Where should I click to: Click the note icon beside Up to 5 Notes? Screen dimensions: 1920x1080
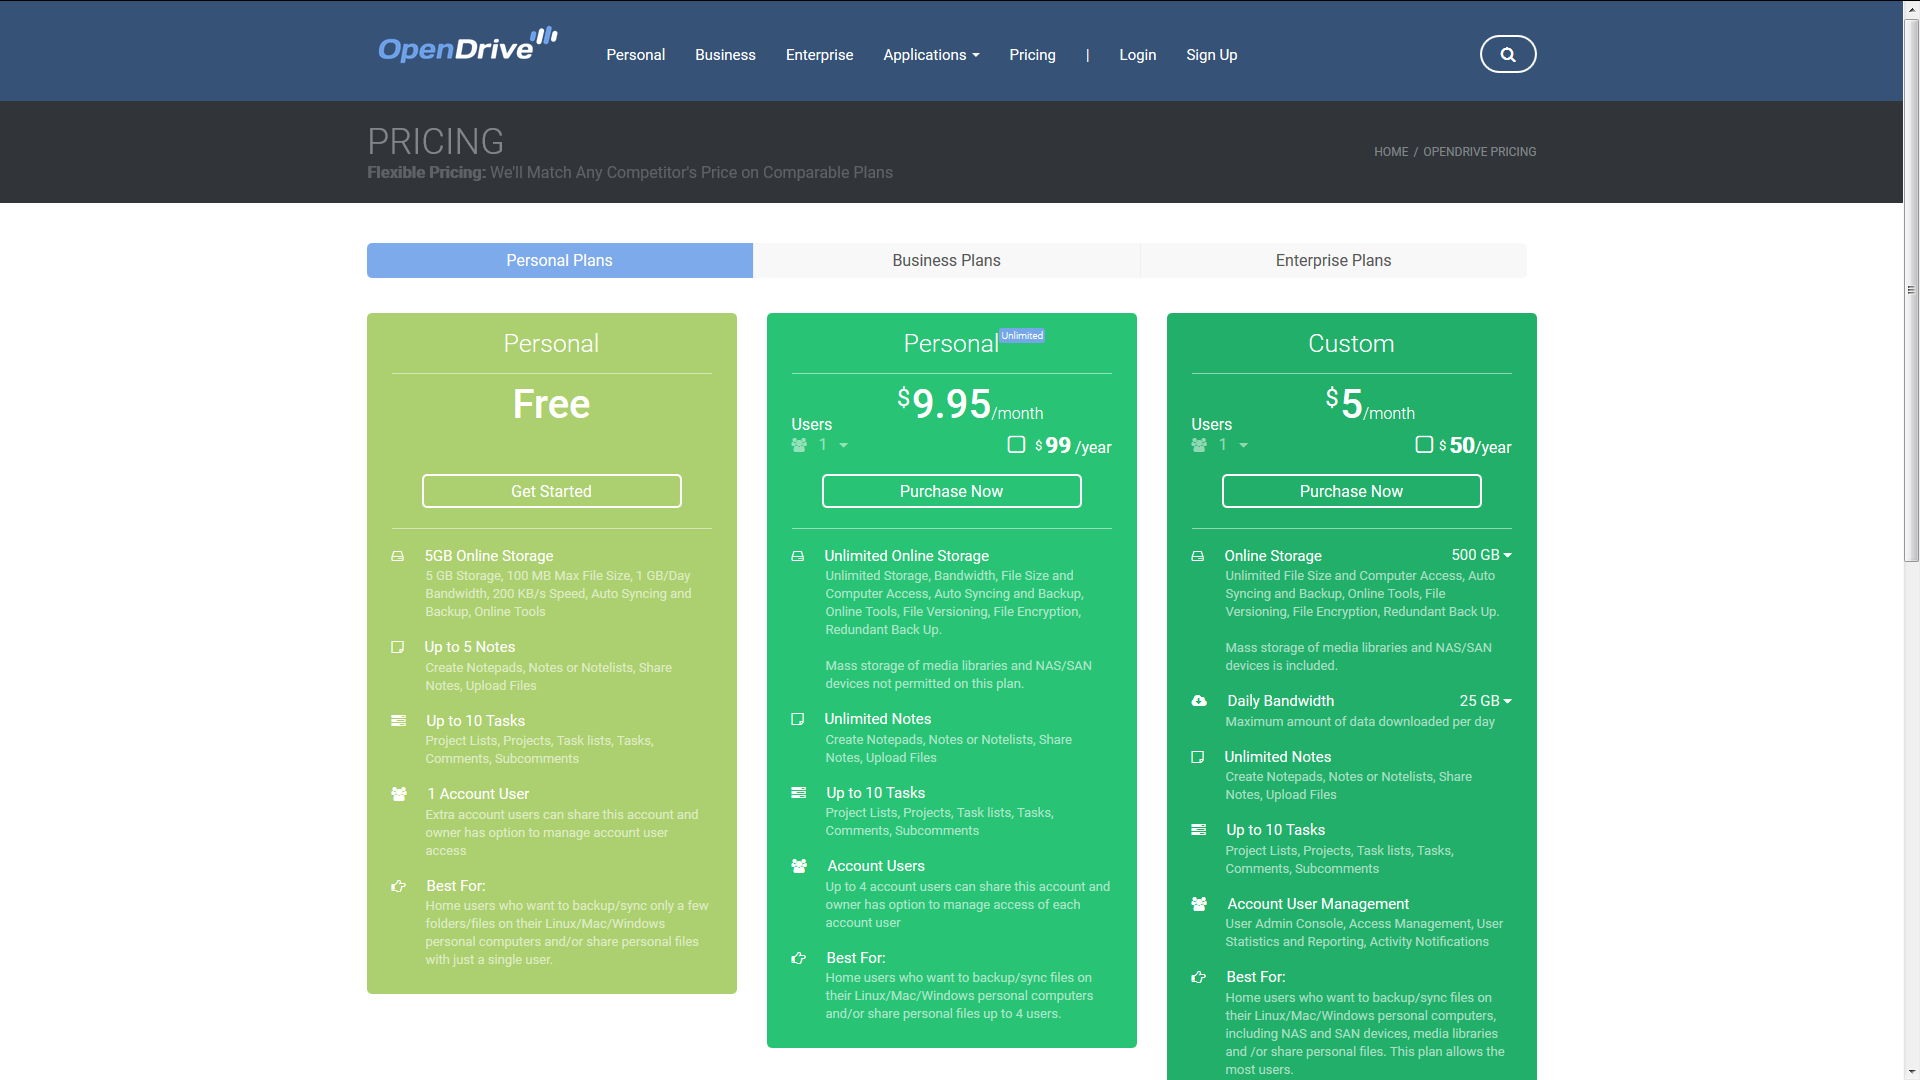[x=397, y=647]
